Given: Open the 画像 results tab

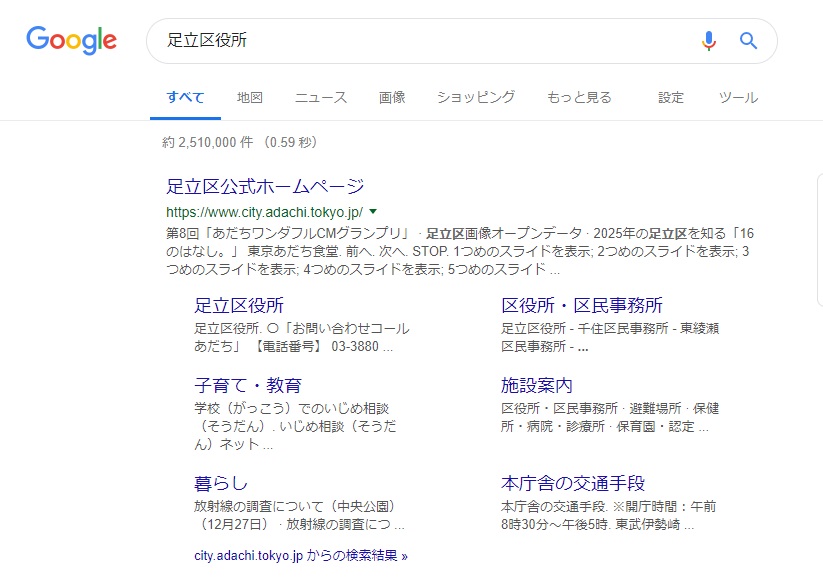Looking at the screenshot, I should point(392,97).
